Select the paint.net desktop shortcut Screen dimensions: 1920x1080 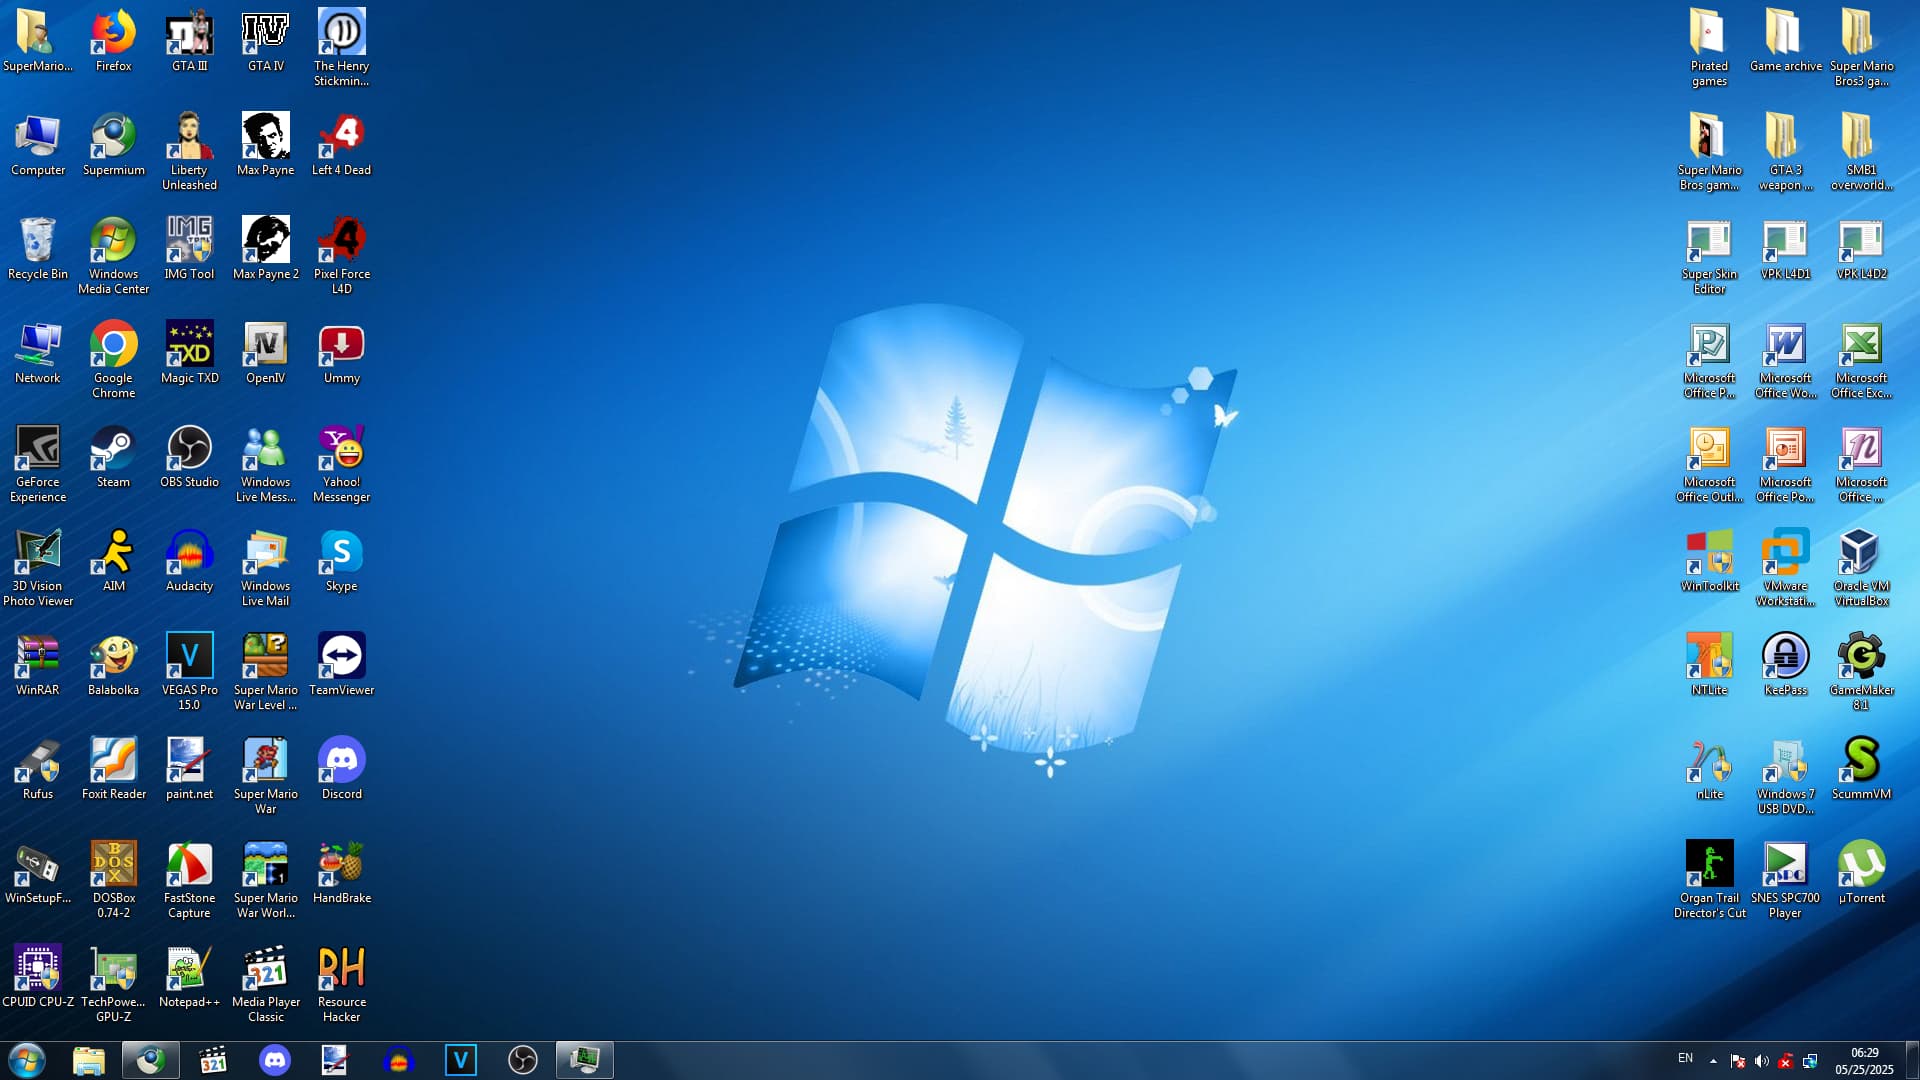pyautogui.click(x=189, y=768)
